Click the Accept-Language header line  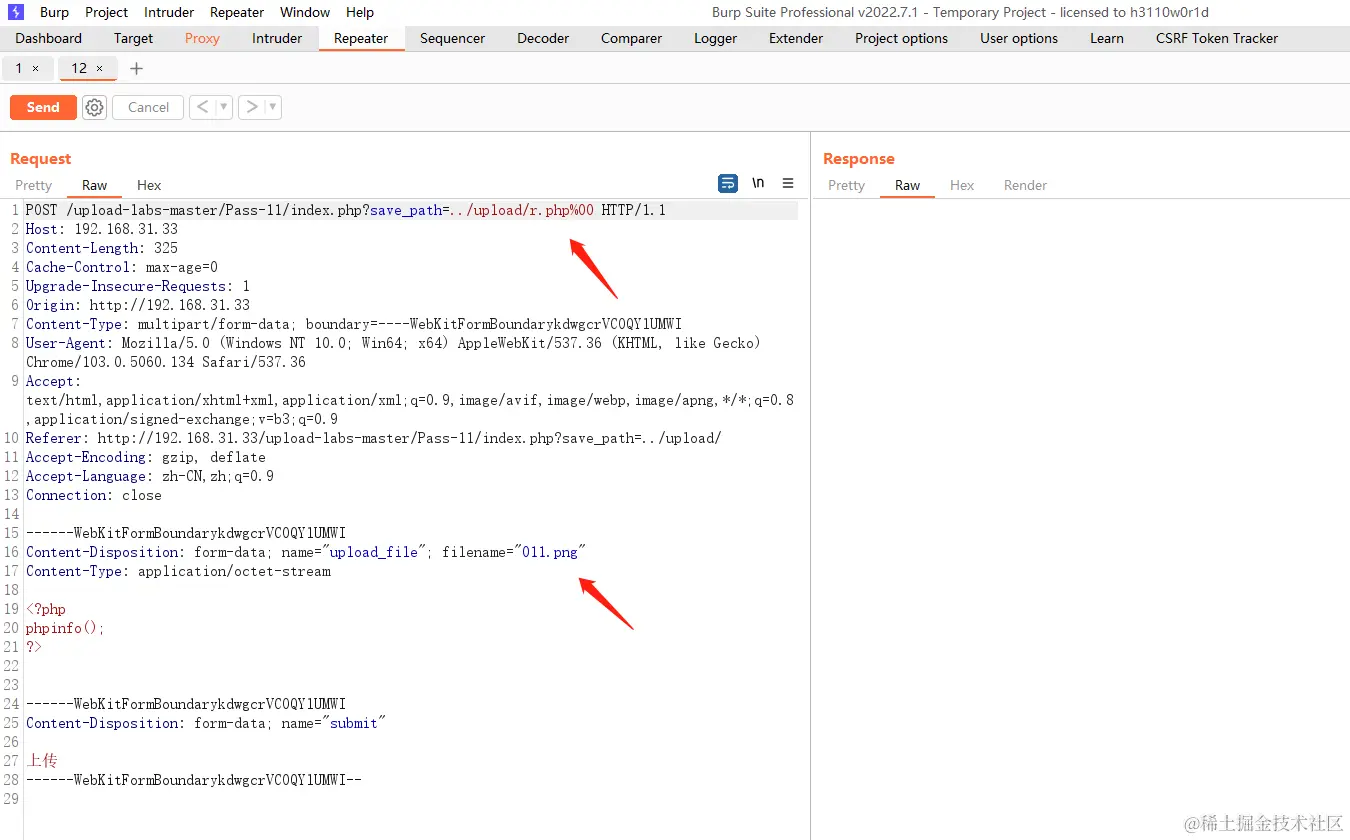(150, 476)
